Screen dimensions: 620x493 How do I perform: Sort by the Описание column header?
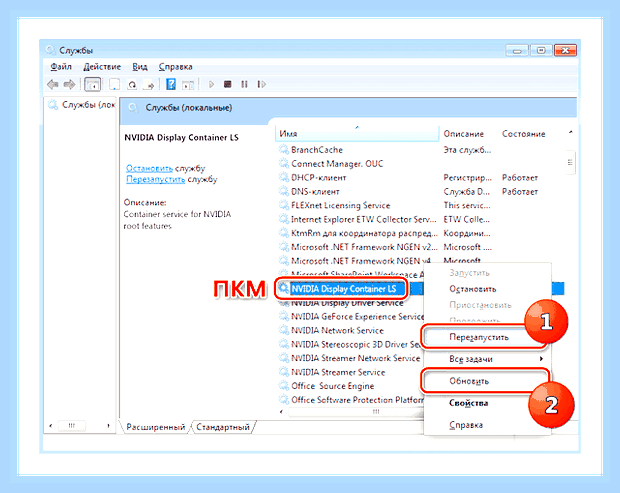(x=463, y=134)
